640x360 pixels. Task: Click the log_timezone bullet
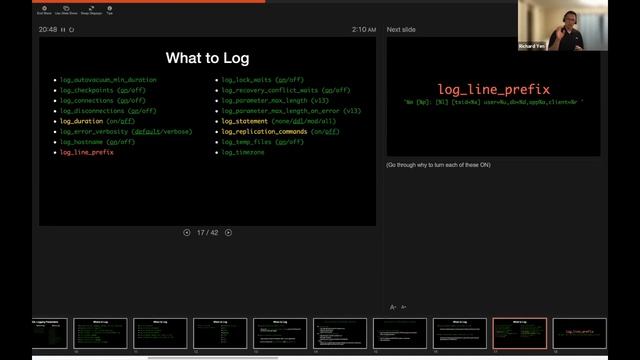click(243, 152)
